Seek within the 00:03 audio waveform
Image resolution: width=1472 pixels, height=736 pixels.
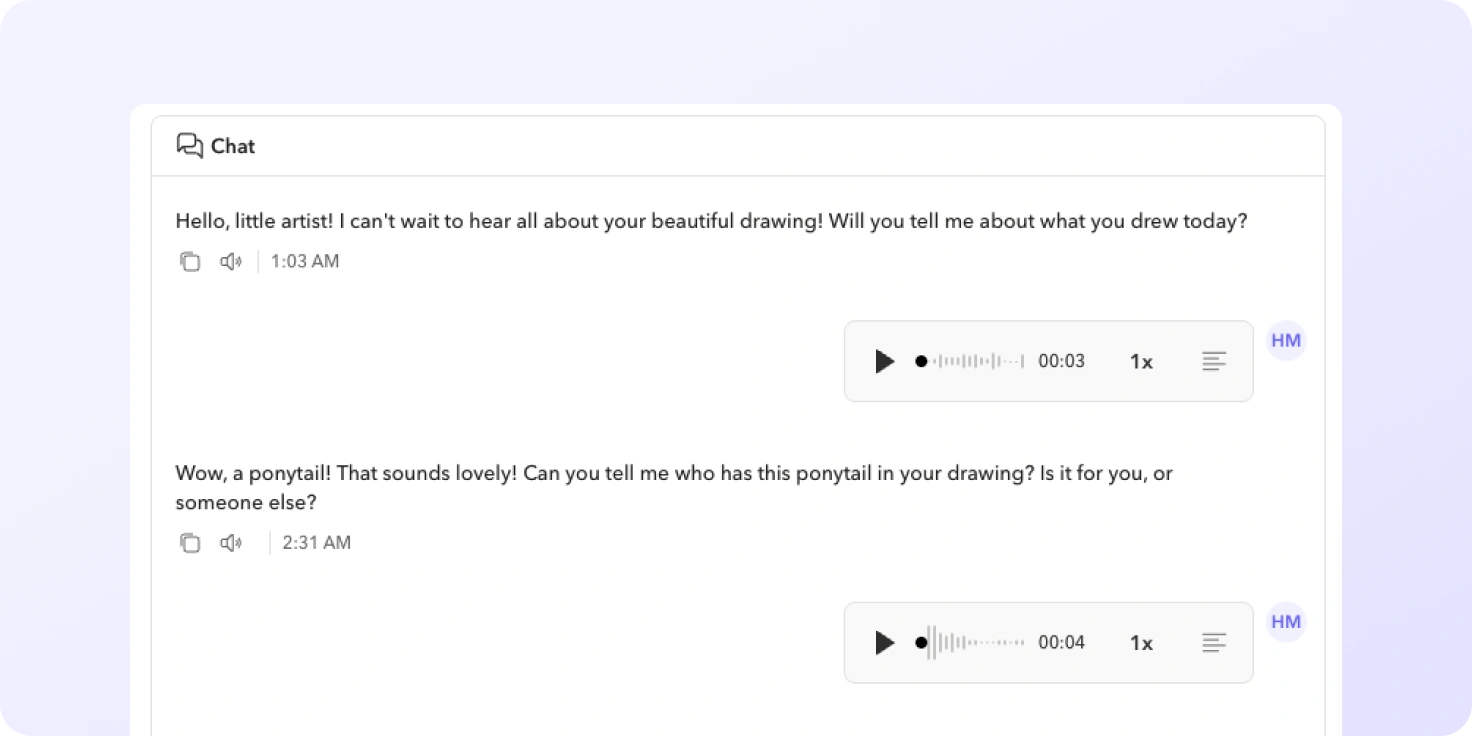[x=970, y=361]
